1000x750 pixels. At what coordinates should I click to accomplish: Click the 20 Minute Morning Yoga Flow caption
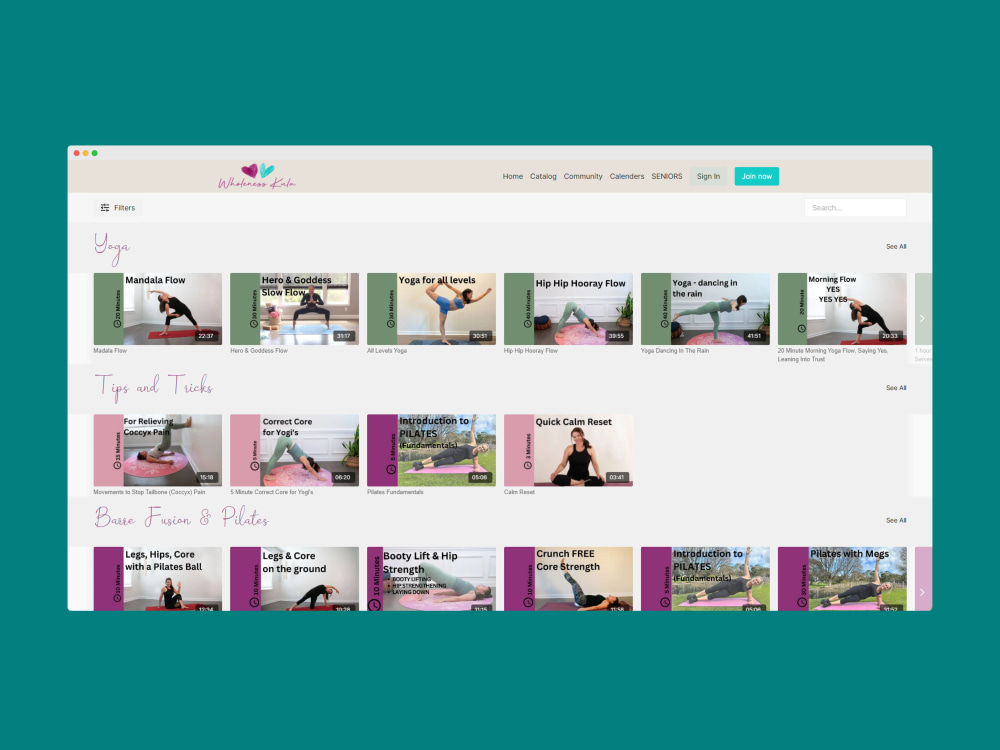[x=832, y=355]
